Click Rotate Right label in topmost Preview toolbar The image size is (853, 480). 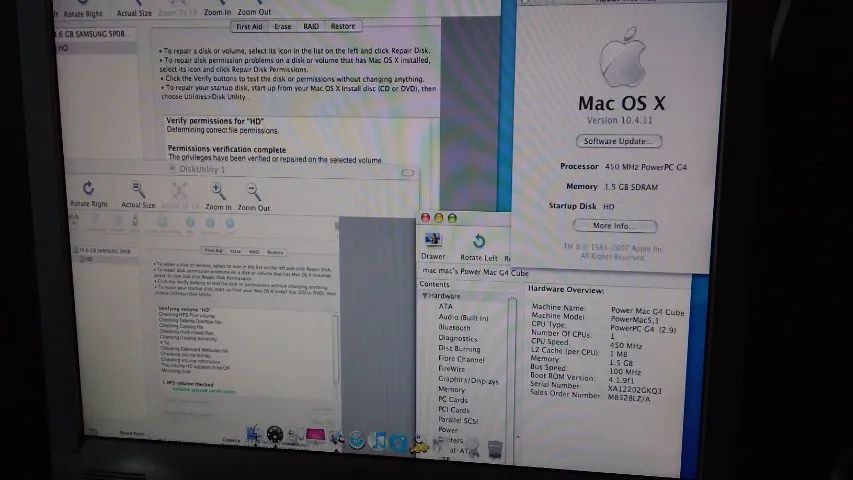tap(83, 14)
